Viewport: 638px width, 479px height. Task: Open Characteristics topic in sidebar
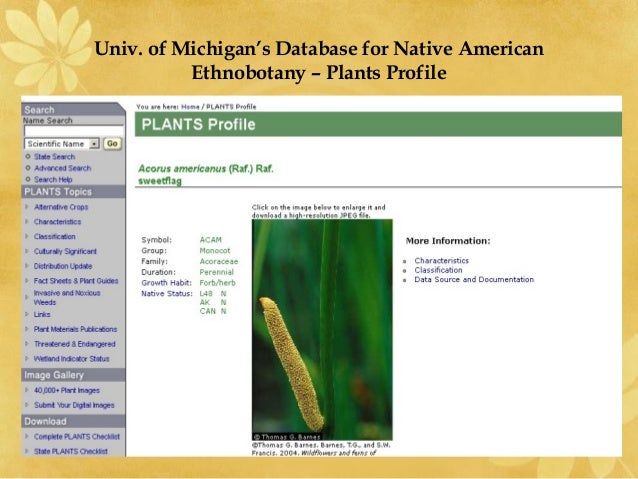click(57, 222)
